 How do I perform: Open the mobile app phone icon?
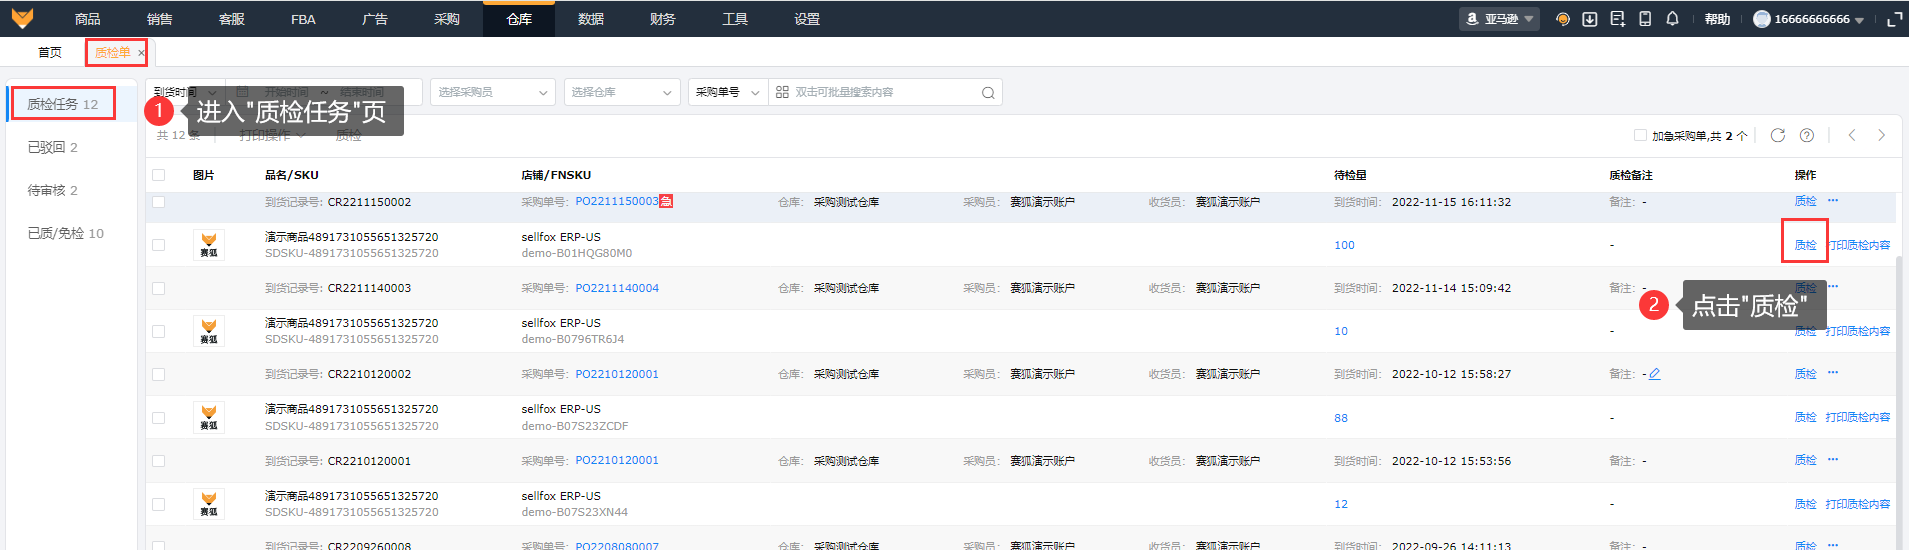click(x=1645, y=19)
